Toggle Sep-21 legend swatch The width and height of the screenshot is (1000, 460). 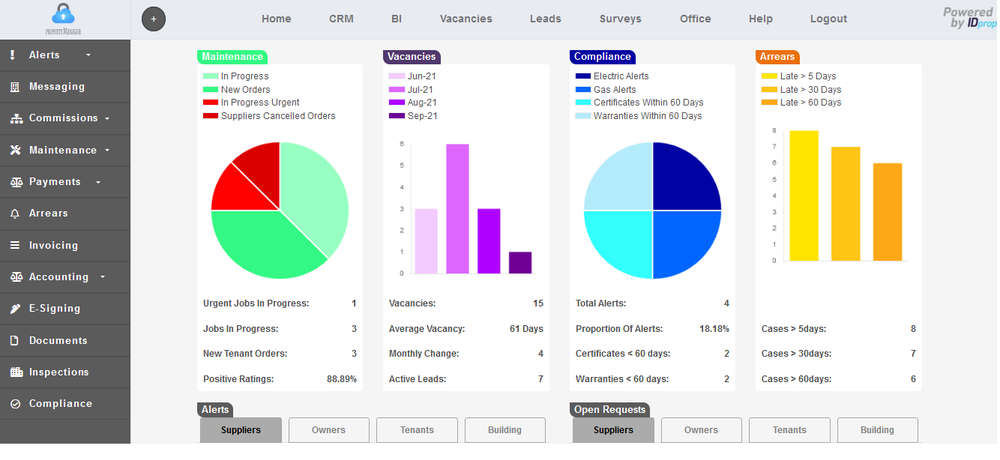pos(397,116)
